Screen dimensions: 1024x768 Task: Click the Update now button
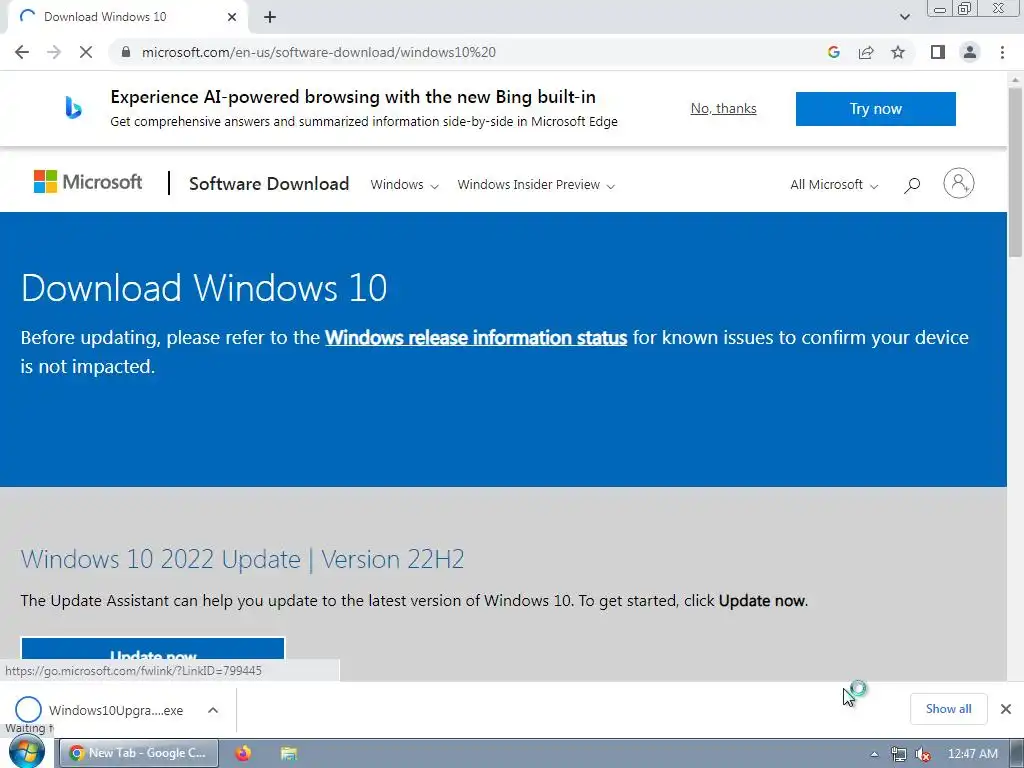tap(153, 649)
